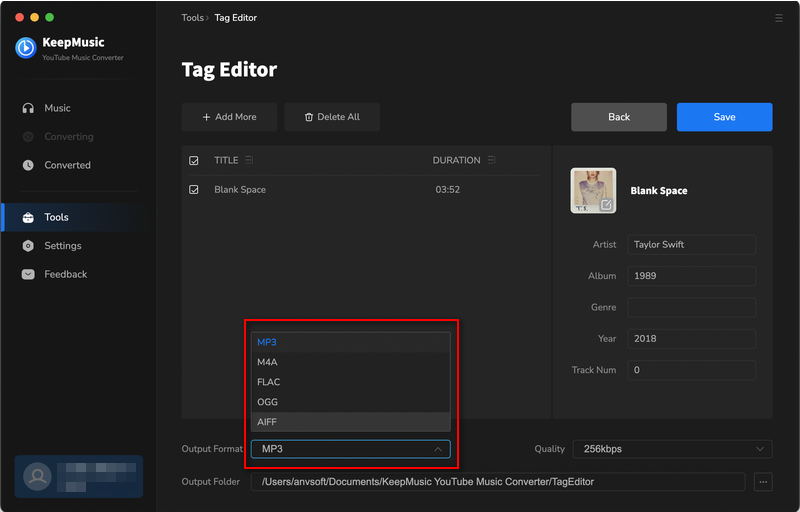Toggle the select-all checkbox in header

tap(194, 161)
